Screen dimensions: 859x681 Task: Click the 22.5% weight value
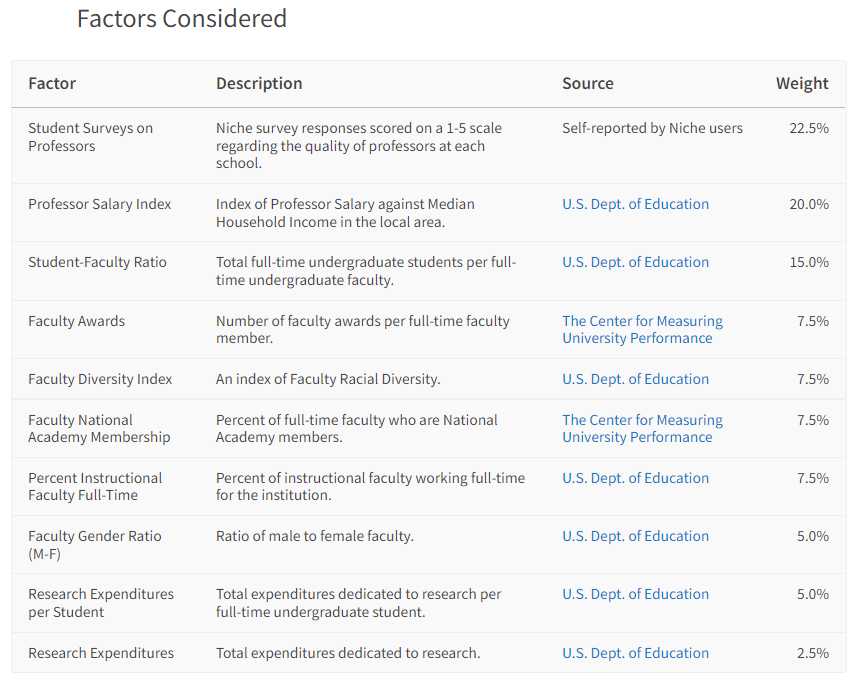point(809,128)
